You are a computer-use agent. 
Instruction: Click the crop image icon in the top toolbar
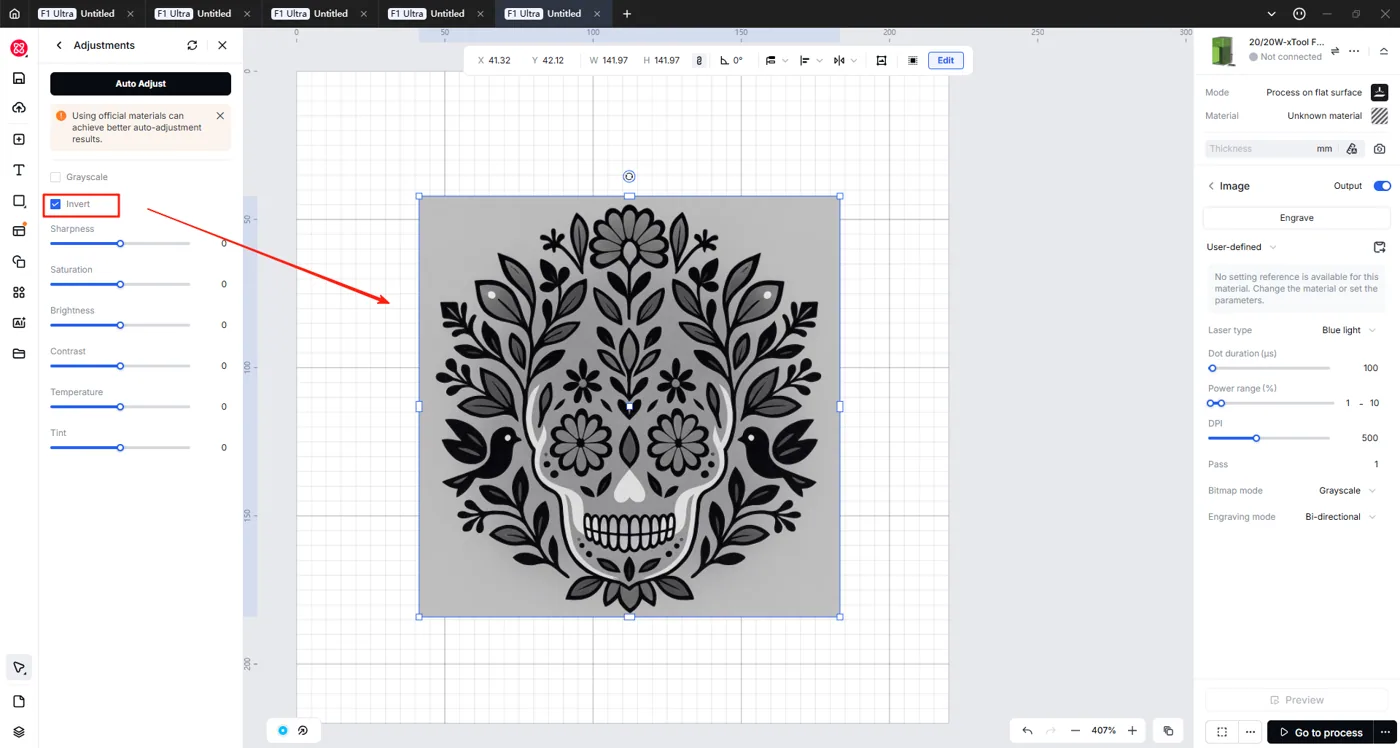point(881,60)
